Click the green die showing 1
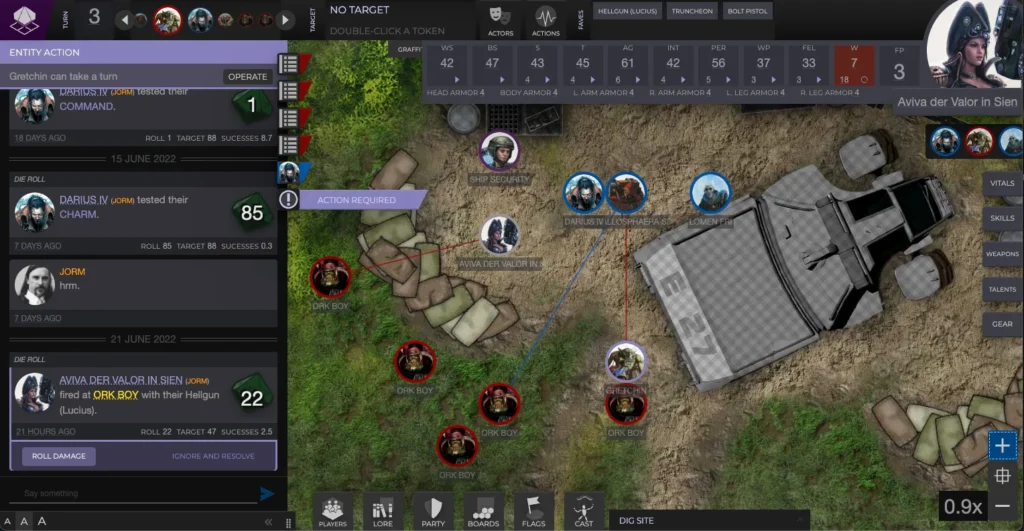The width and height of the screenshot is (1024, 531). (252, 105)
